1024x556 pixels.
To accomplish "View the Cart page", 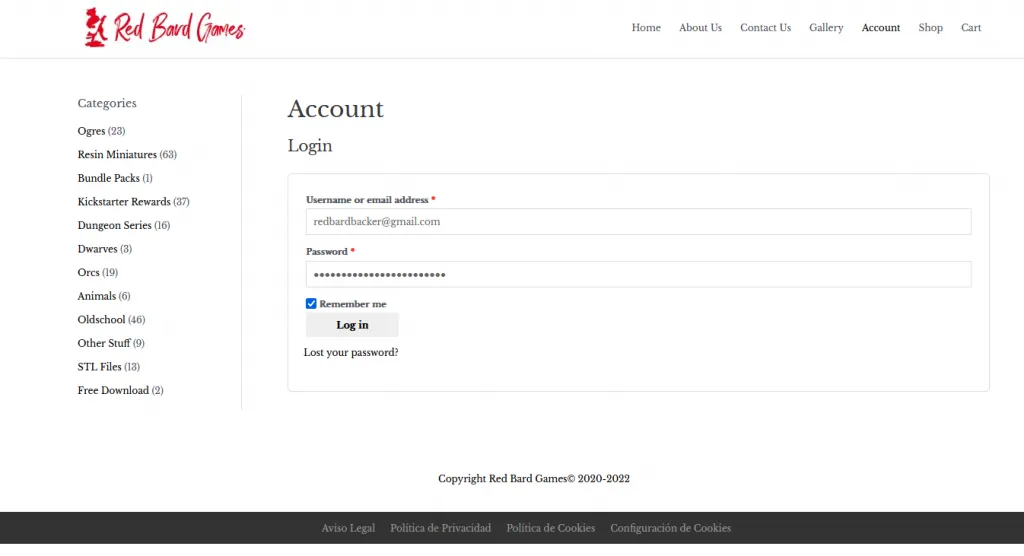I will [971, 28].
